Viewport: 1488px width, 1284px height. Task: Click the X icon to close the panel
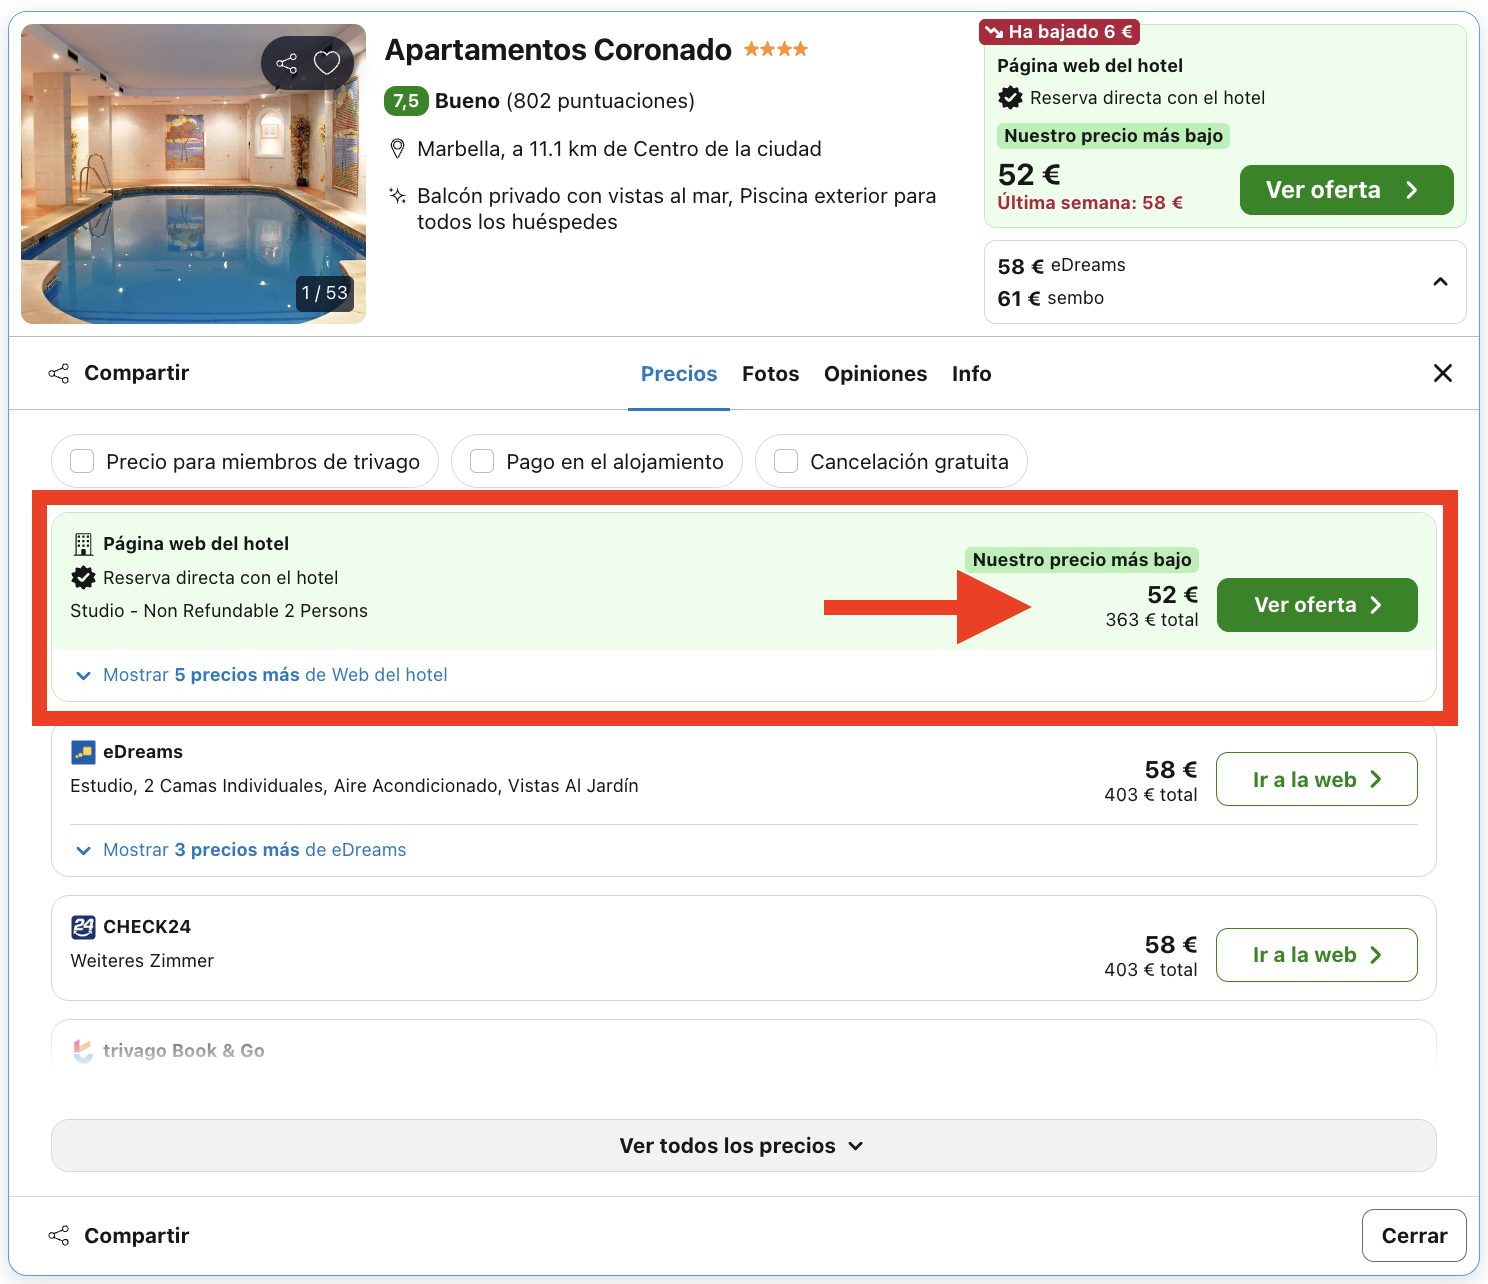pyautogui.click(x=1443, y=372)
